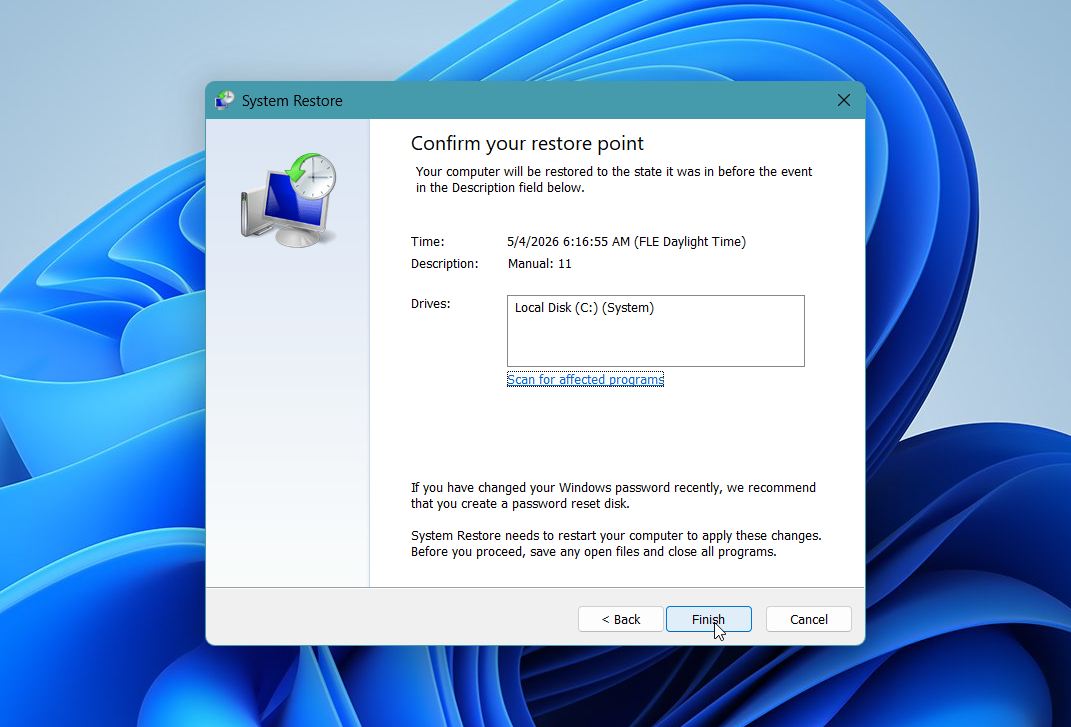Click the password reset disk recommendation text

pyautogui.click(x=613, y=495)
